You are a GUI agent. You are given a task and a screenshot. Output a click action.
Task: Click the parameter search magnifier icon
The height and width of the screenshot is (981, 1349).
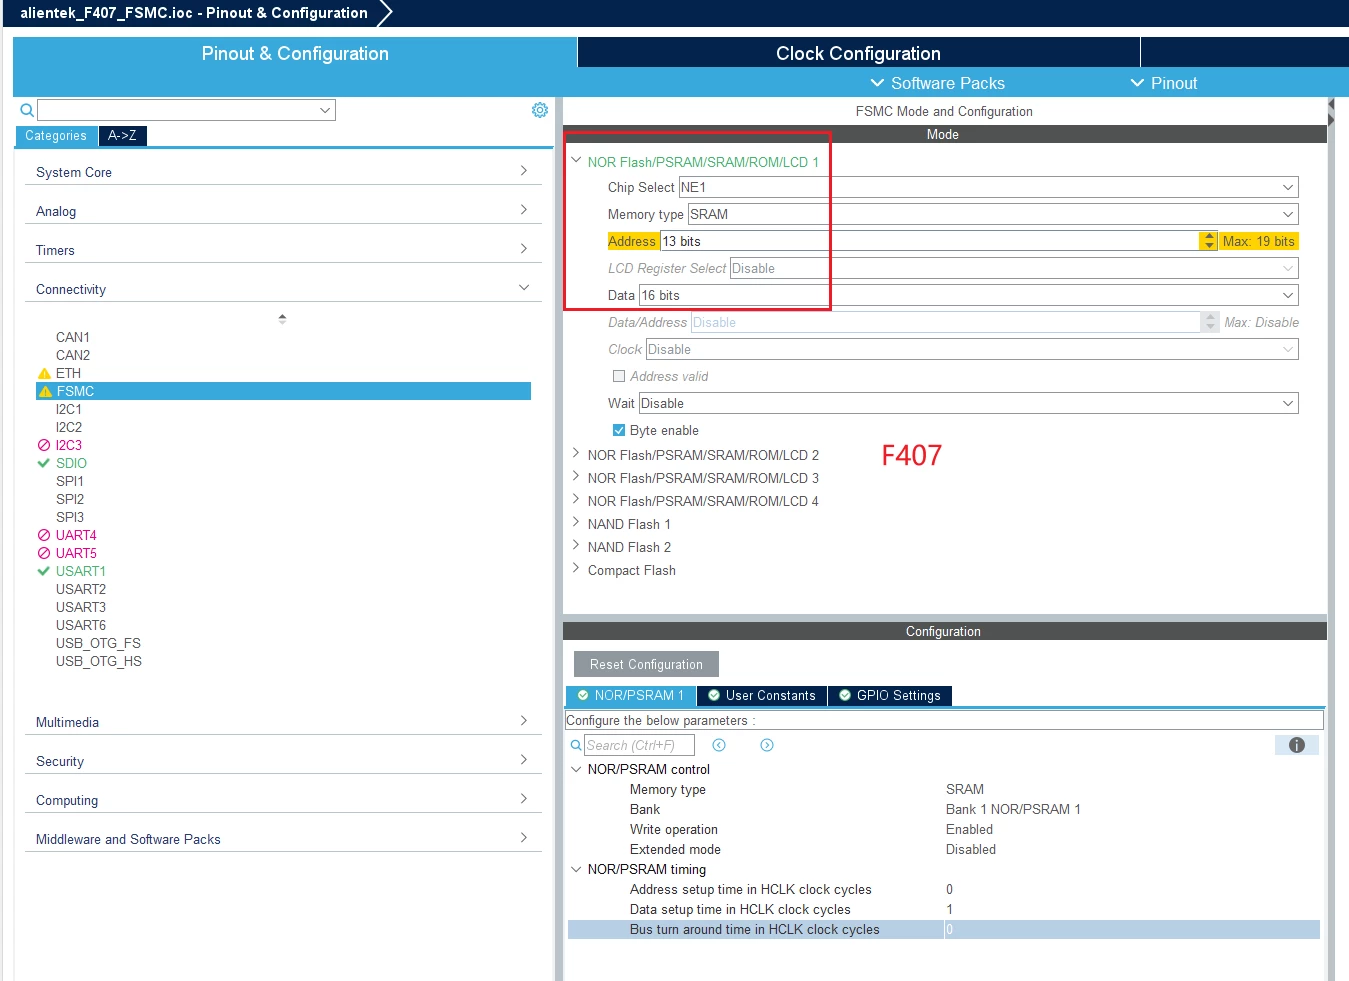click(576, 745)
